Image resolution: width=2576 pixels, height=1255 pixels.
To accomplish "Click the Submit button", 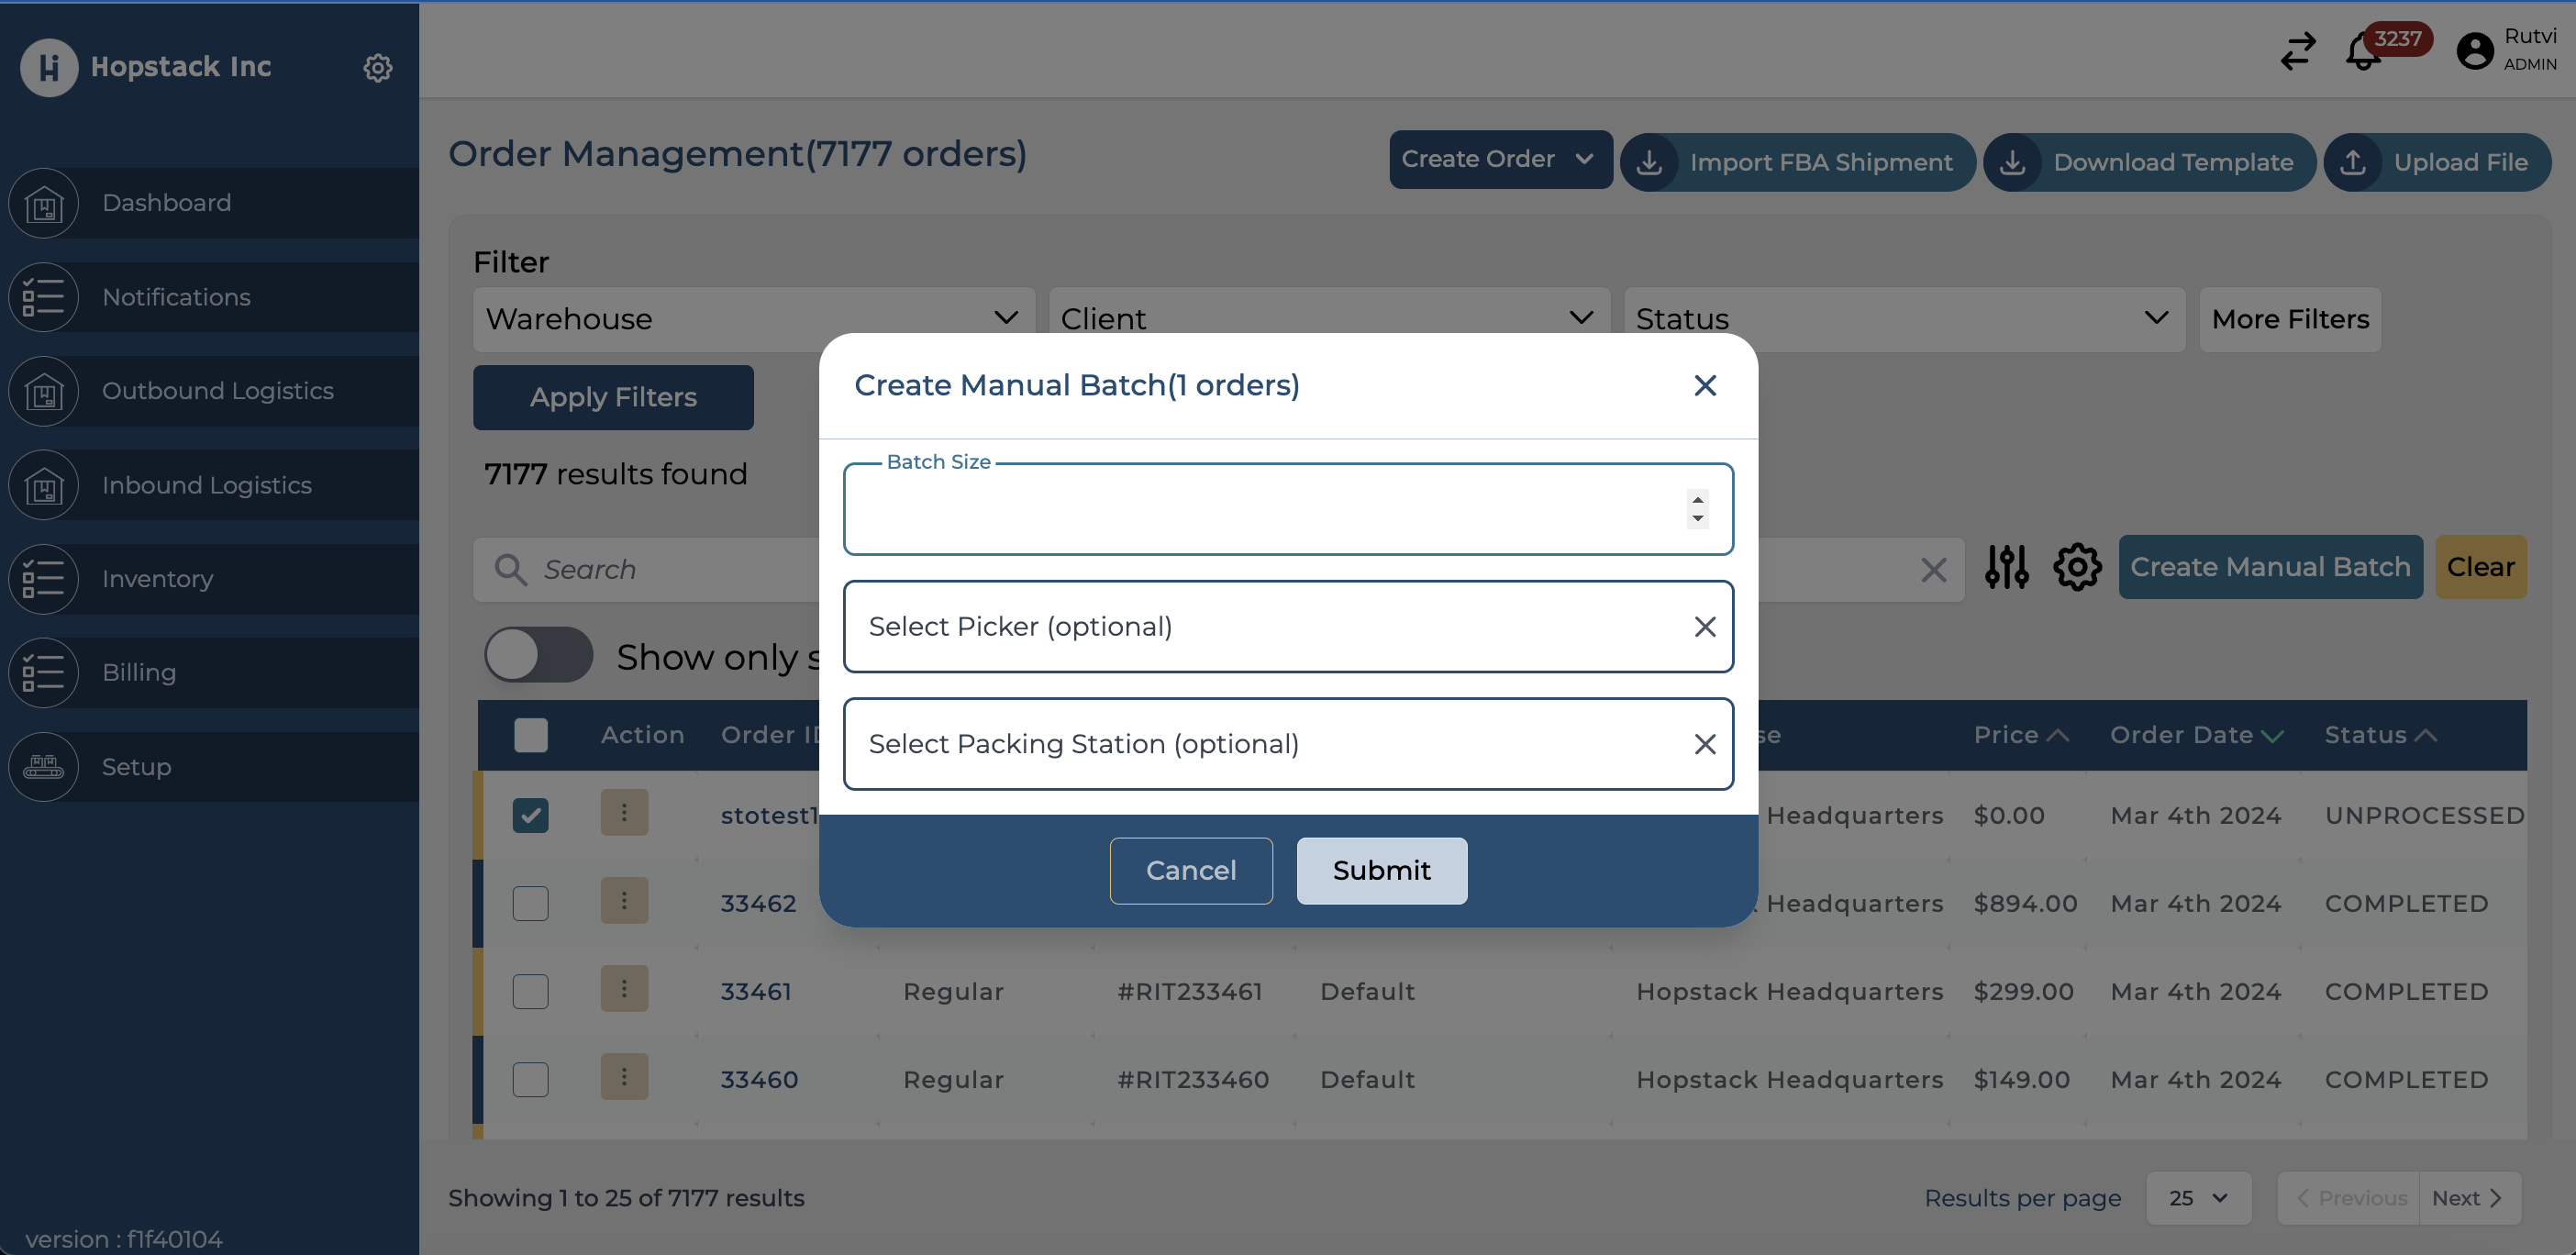I will pyautogui.click(x=1381, y=870).
